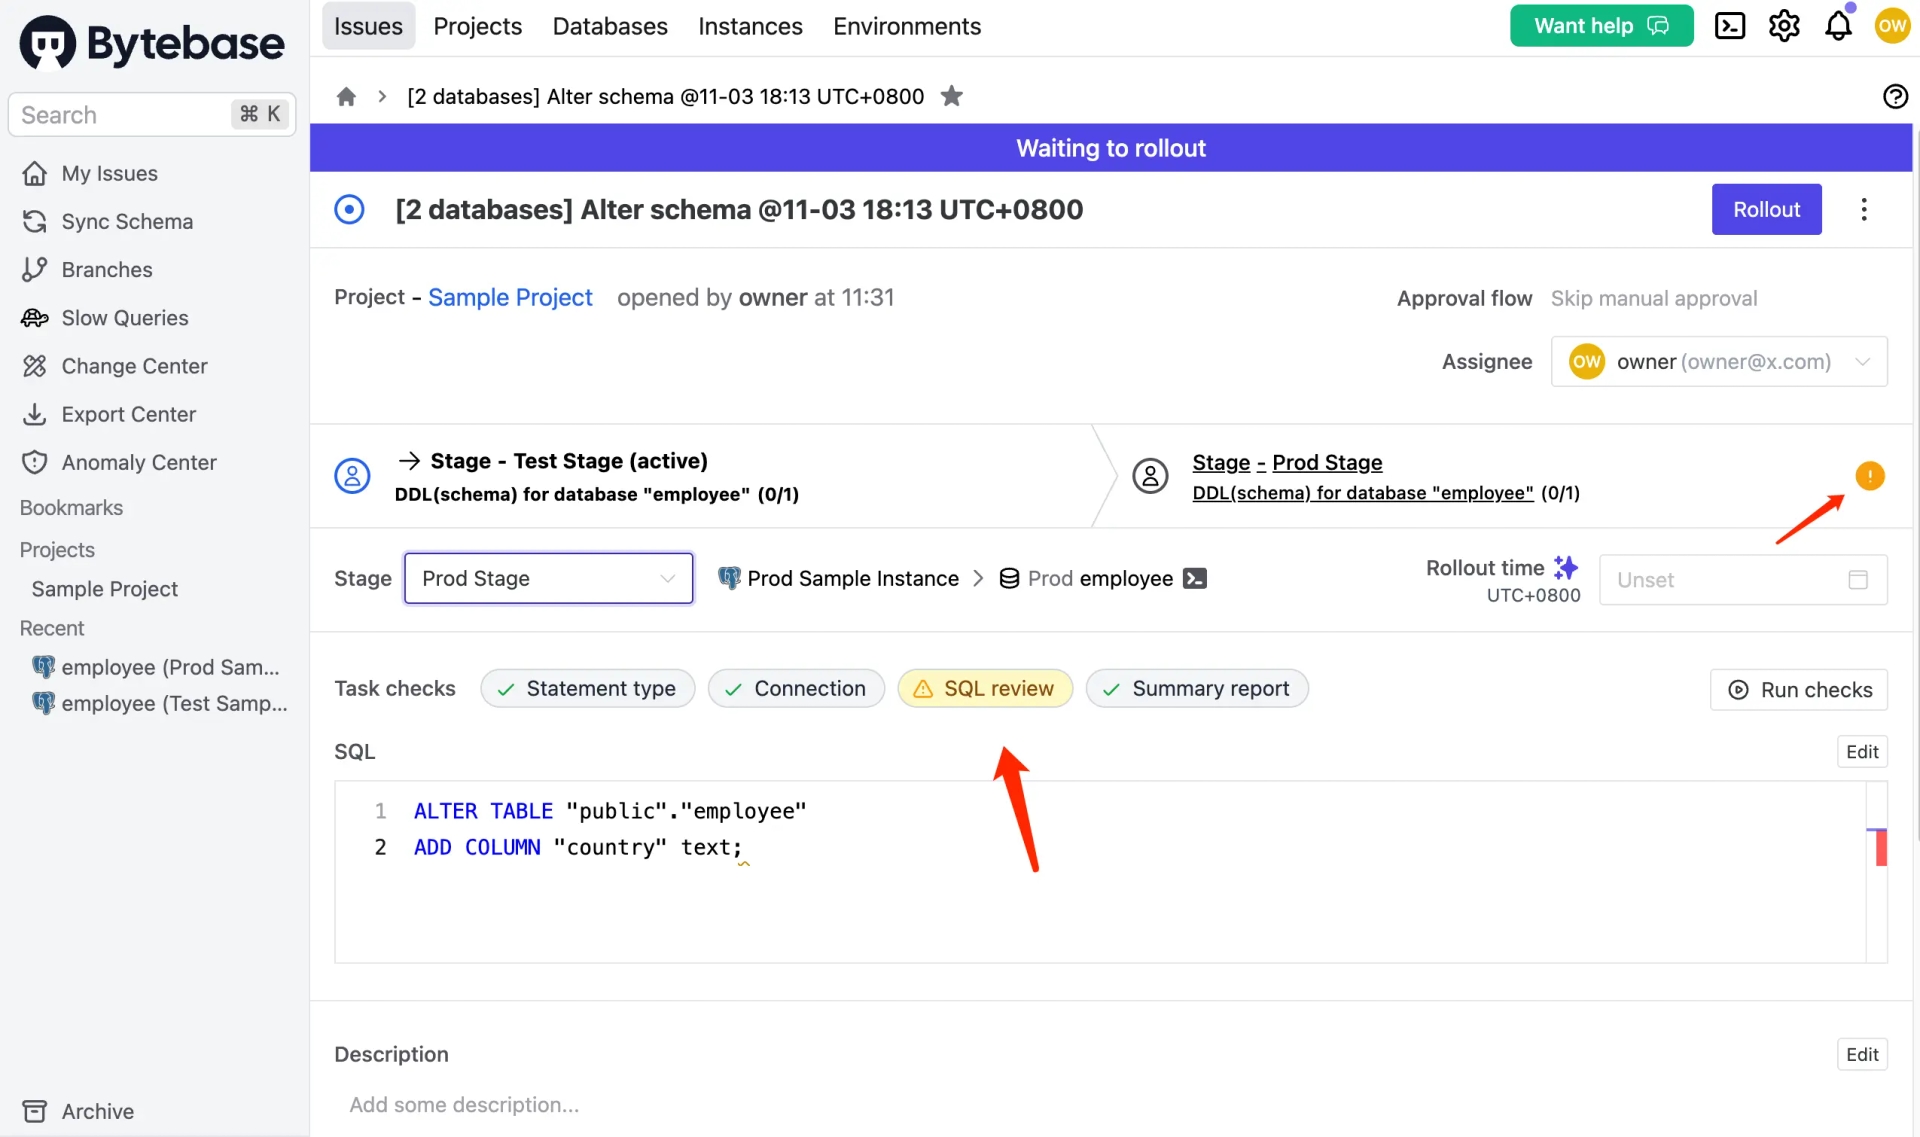Open the SQL review warning check

click(985, 688)
